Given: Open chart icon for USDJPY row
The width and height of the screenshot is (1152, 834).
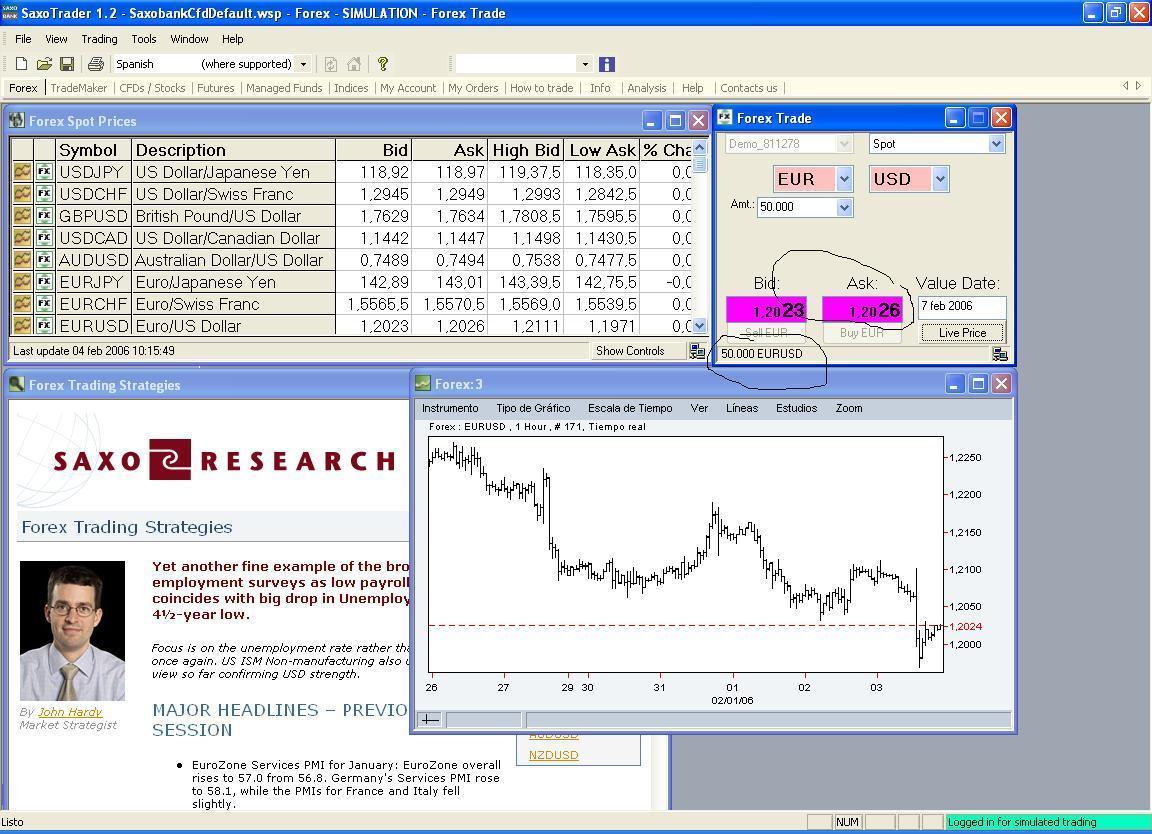Looking at the screenshot, I should 22,172.
